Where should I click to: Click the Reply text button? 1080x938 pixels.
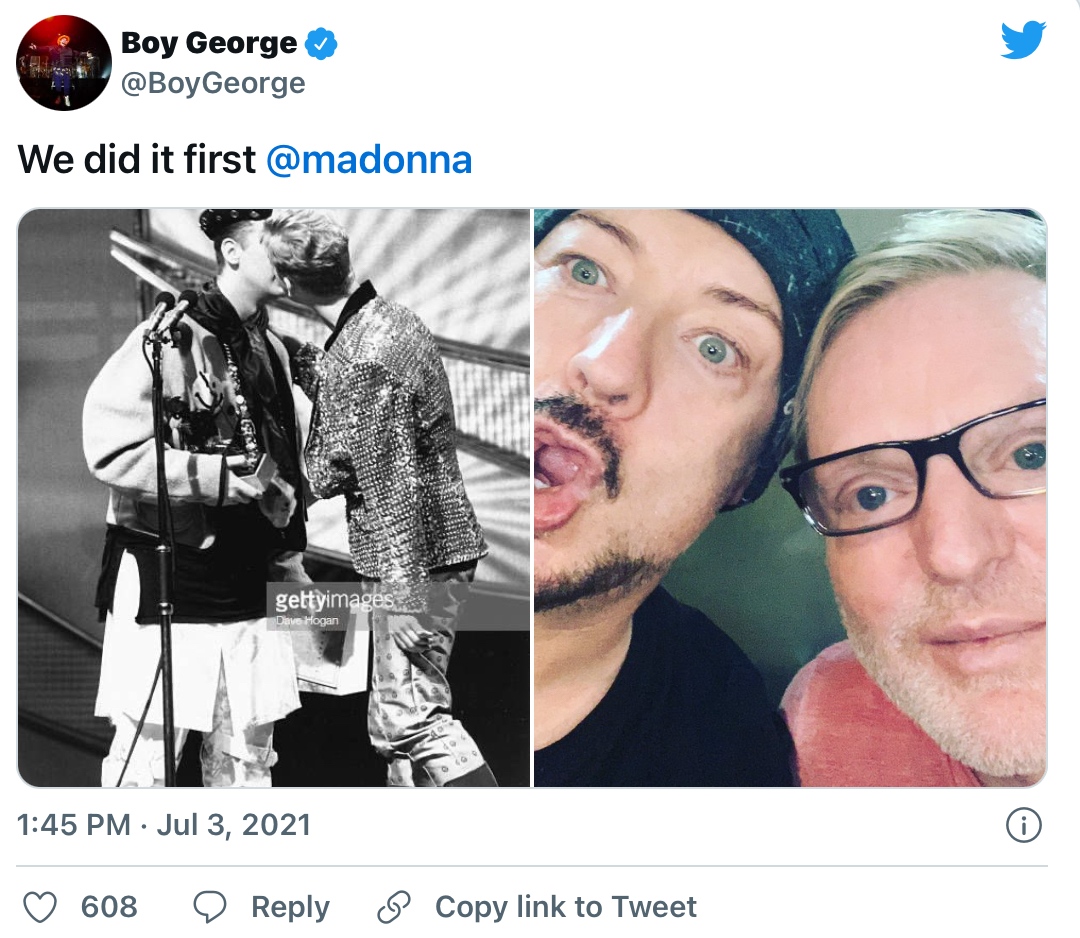[x=290, y=907]
